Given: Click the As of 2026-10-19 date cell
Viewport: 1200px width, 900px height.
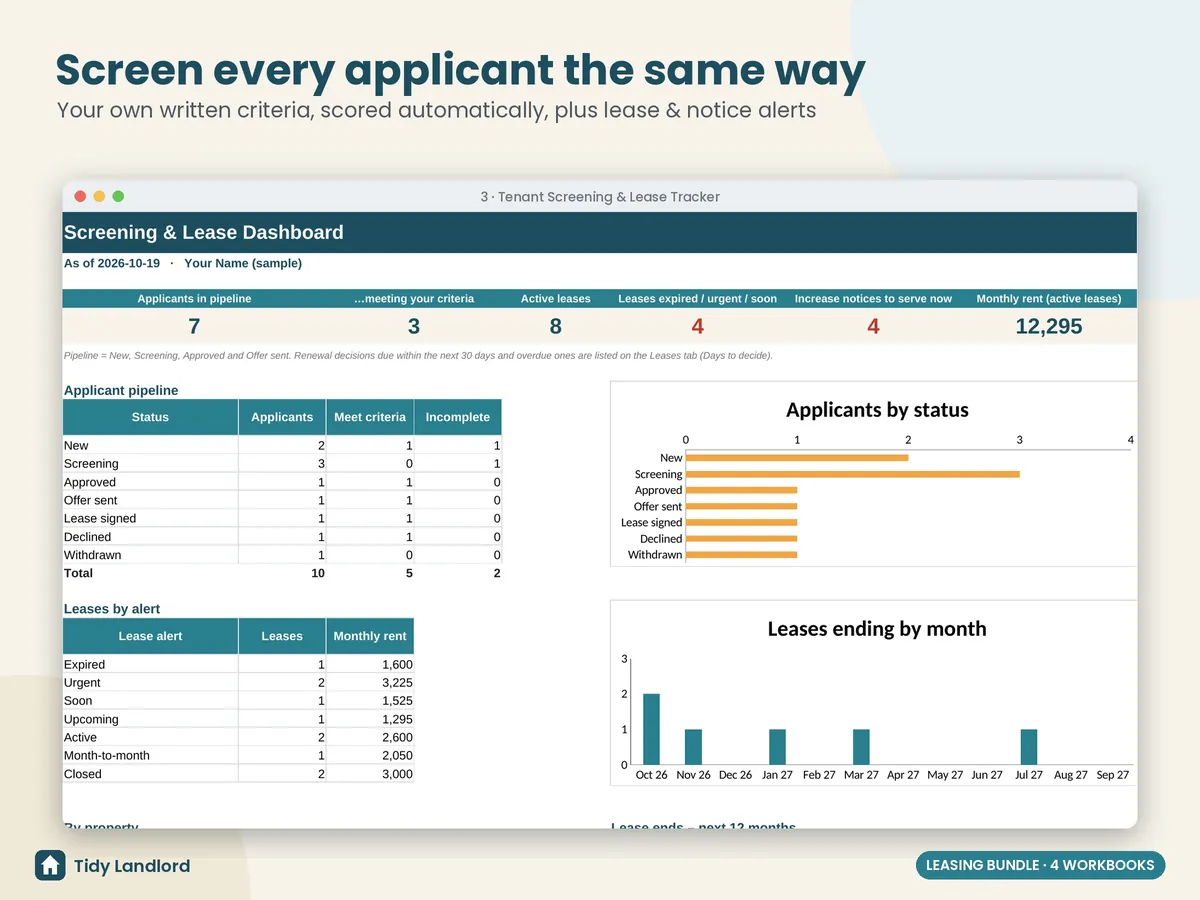Looking at the screenshot, I should (x=112, y=263).
